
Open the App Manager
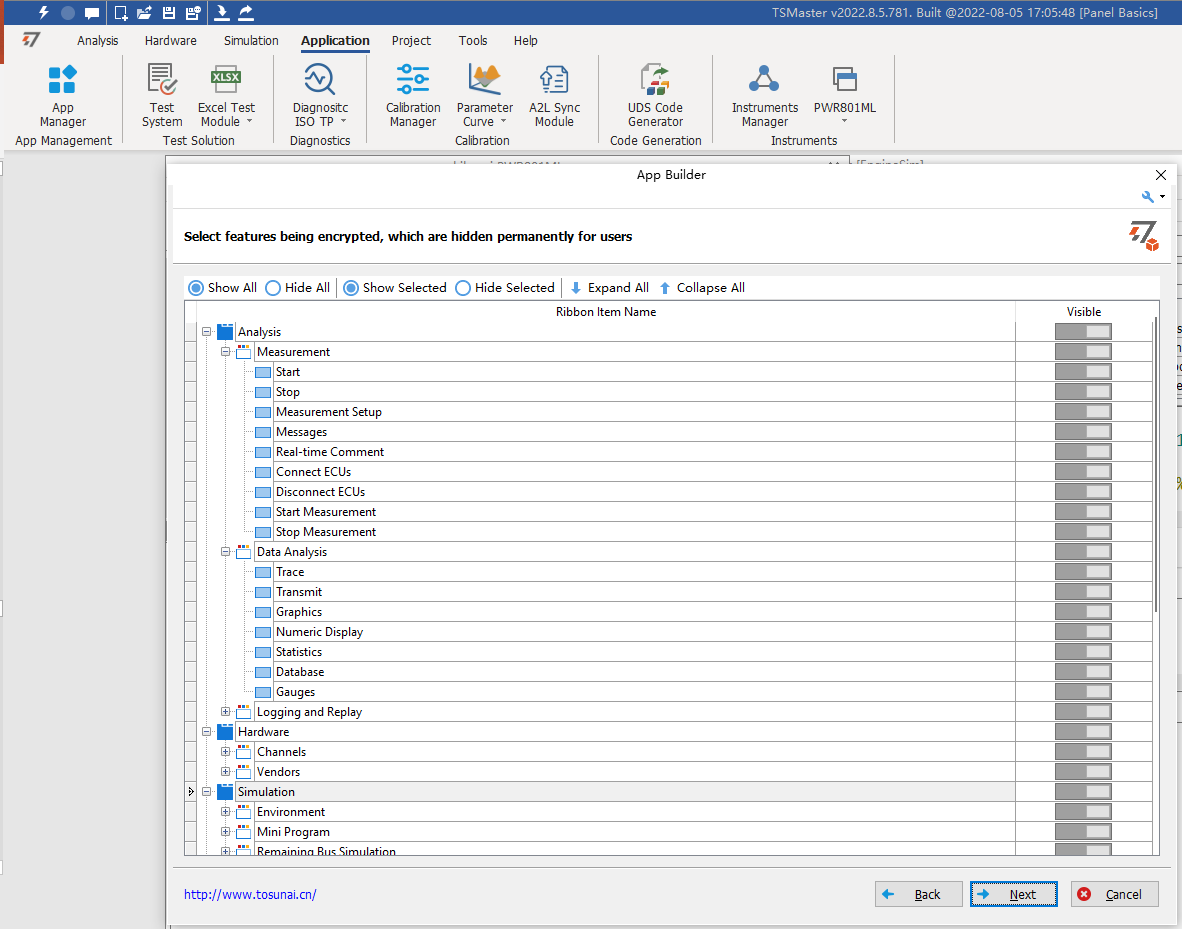click(63, 96)
